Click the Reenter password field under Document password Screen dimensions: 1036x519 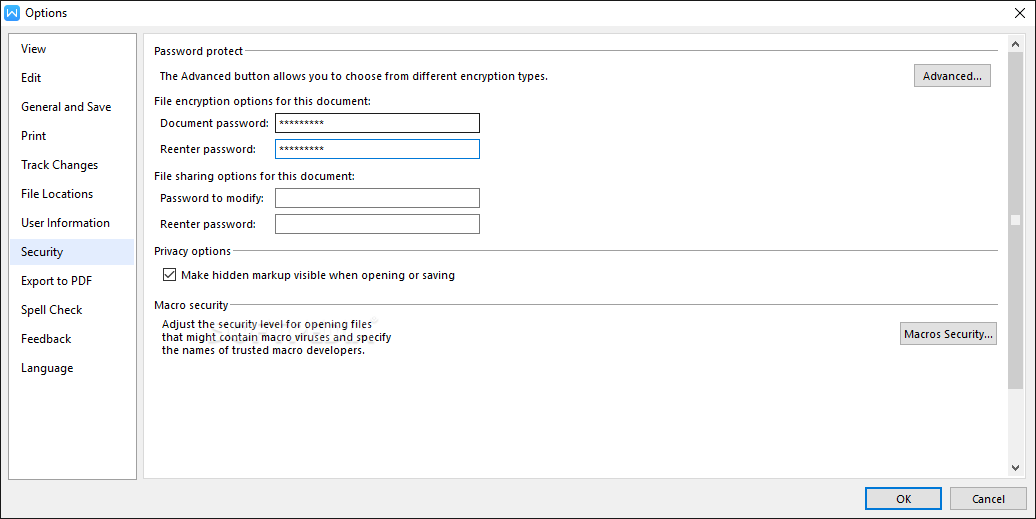377,149
